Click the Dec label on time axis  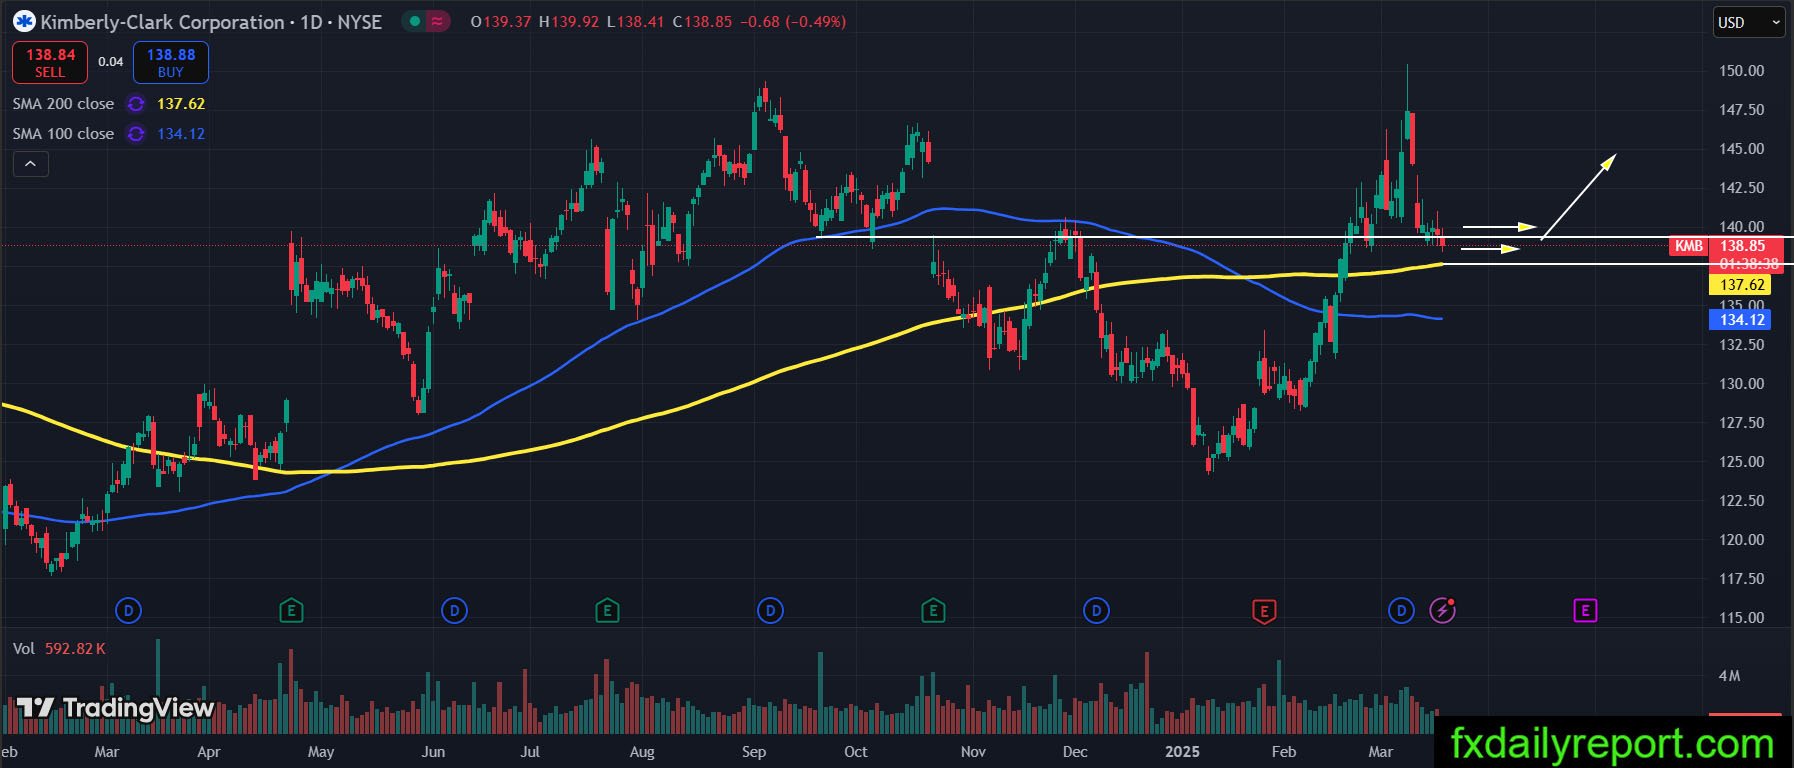point(1075,752)
